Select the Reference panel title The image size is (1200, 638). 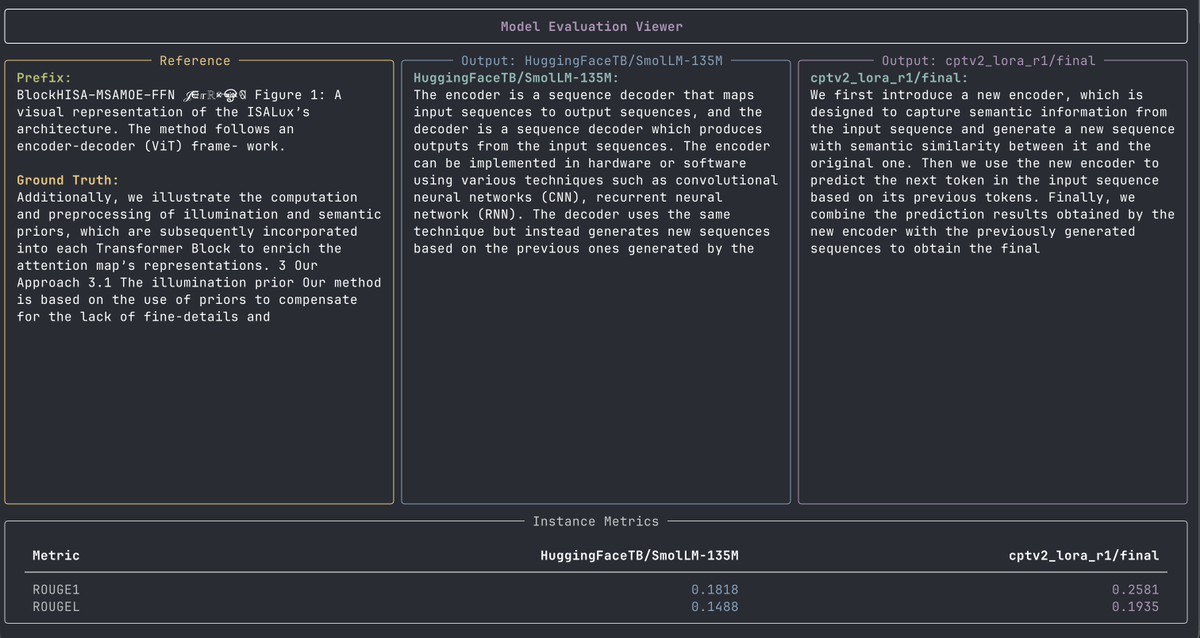195,61
